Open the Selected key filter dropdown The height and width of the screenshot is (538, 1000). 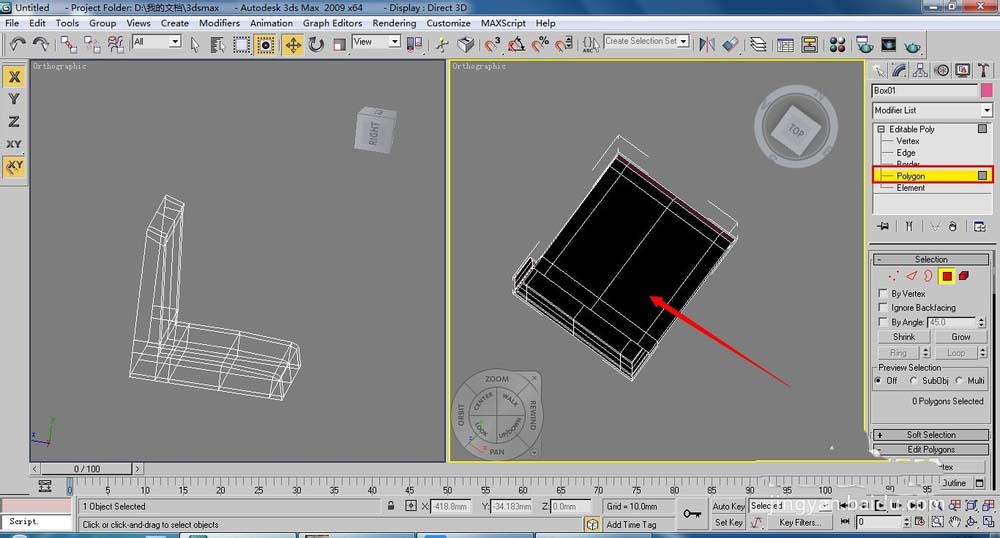792,505
